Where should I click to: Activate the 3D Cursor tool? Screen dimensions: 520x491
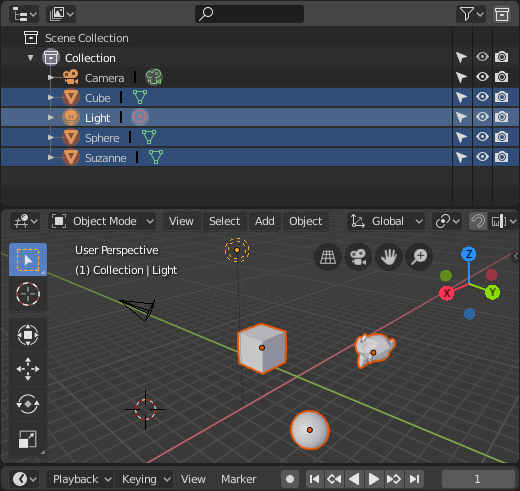[x=28, y=294]
